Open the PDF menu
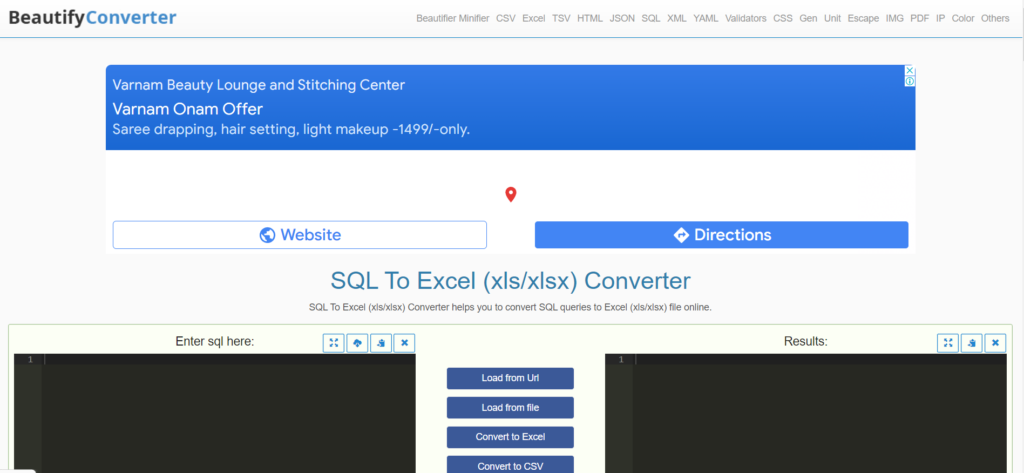 pyautogui.click(x=920, y=18)
